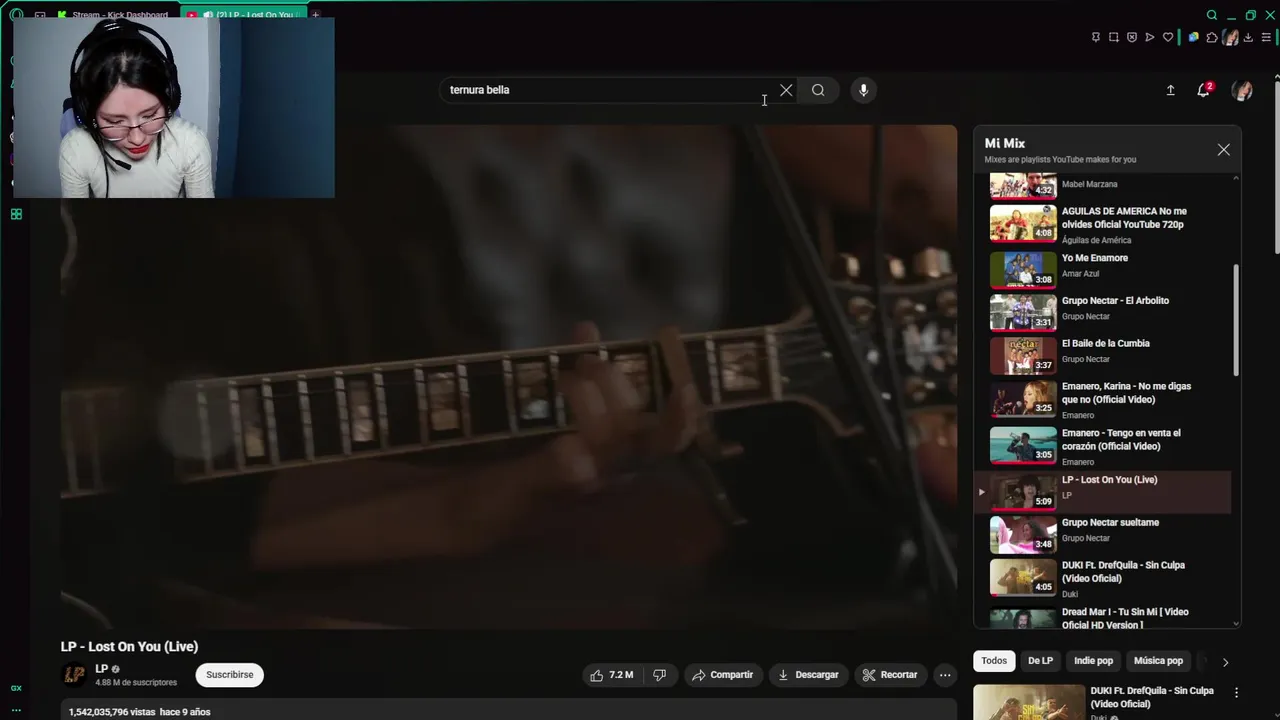This screenshot has height=720, width=1280.
Task: Open a new browser tab with plus
Action: point(315,15)
